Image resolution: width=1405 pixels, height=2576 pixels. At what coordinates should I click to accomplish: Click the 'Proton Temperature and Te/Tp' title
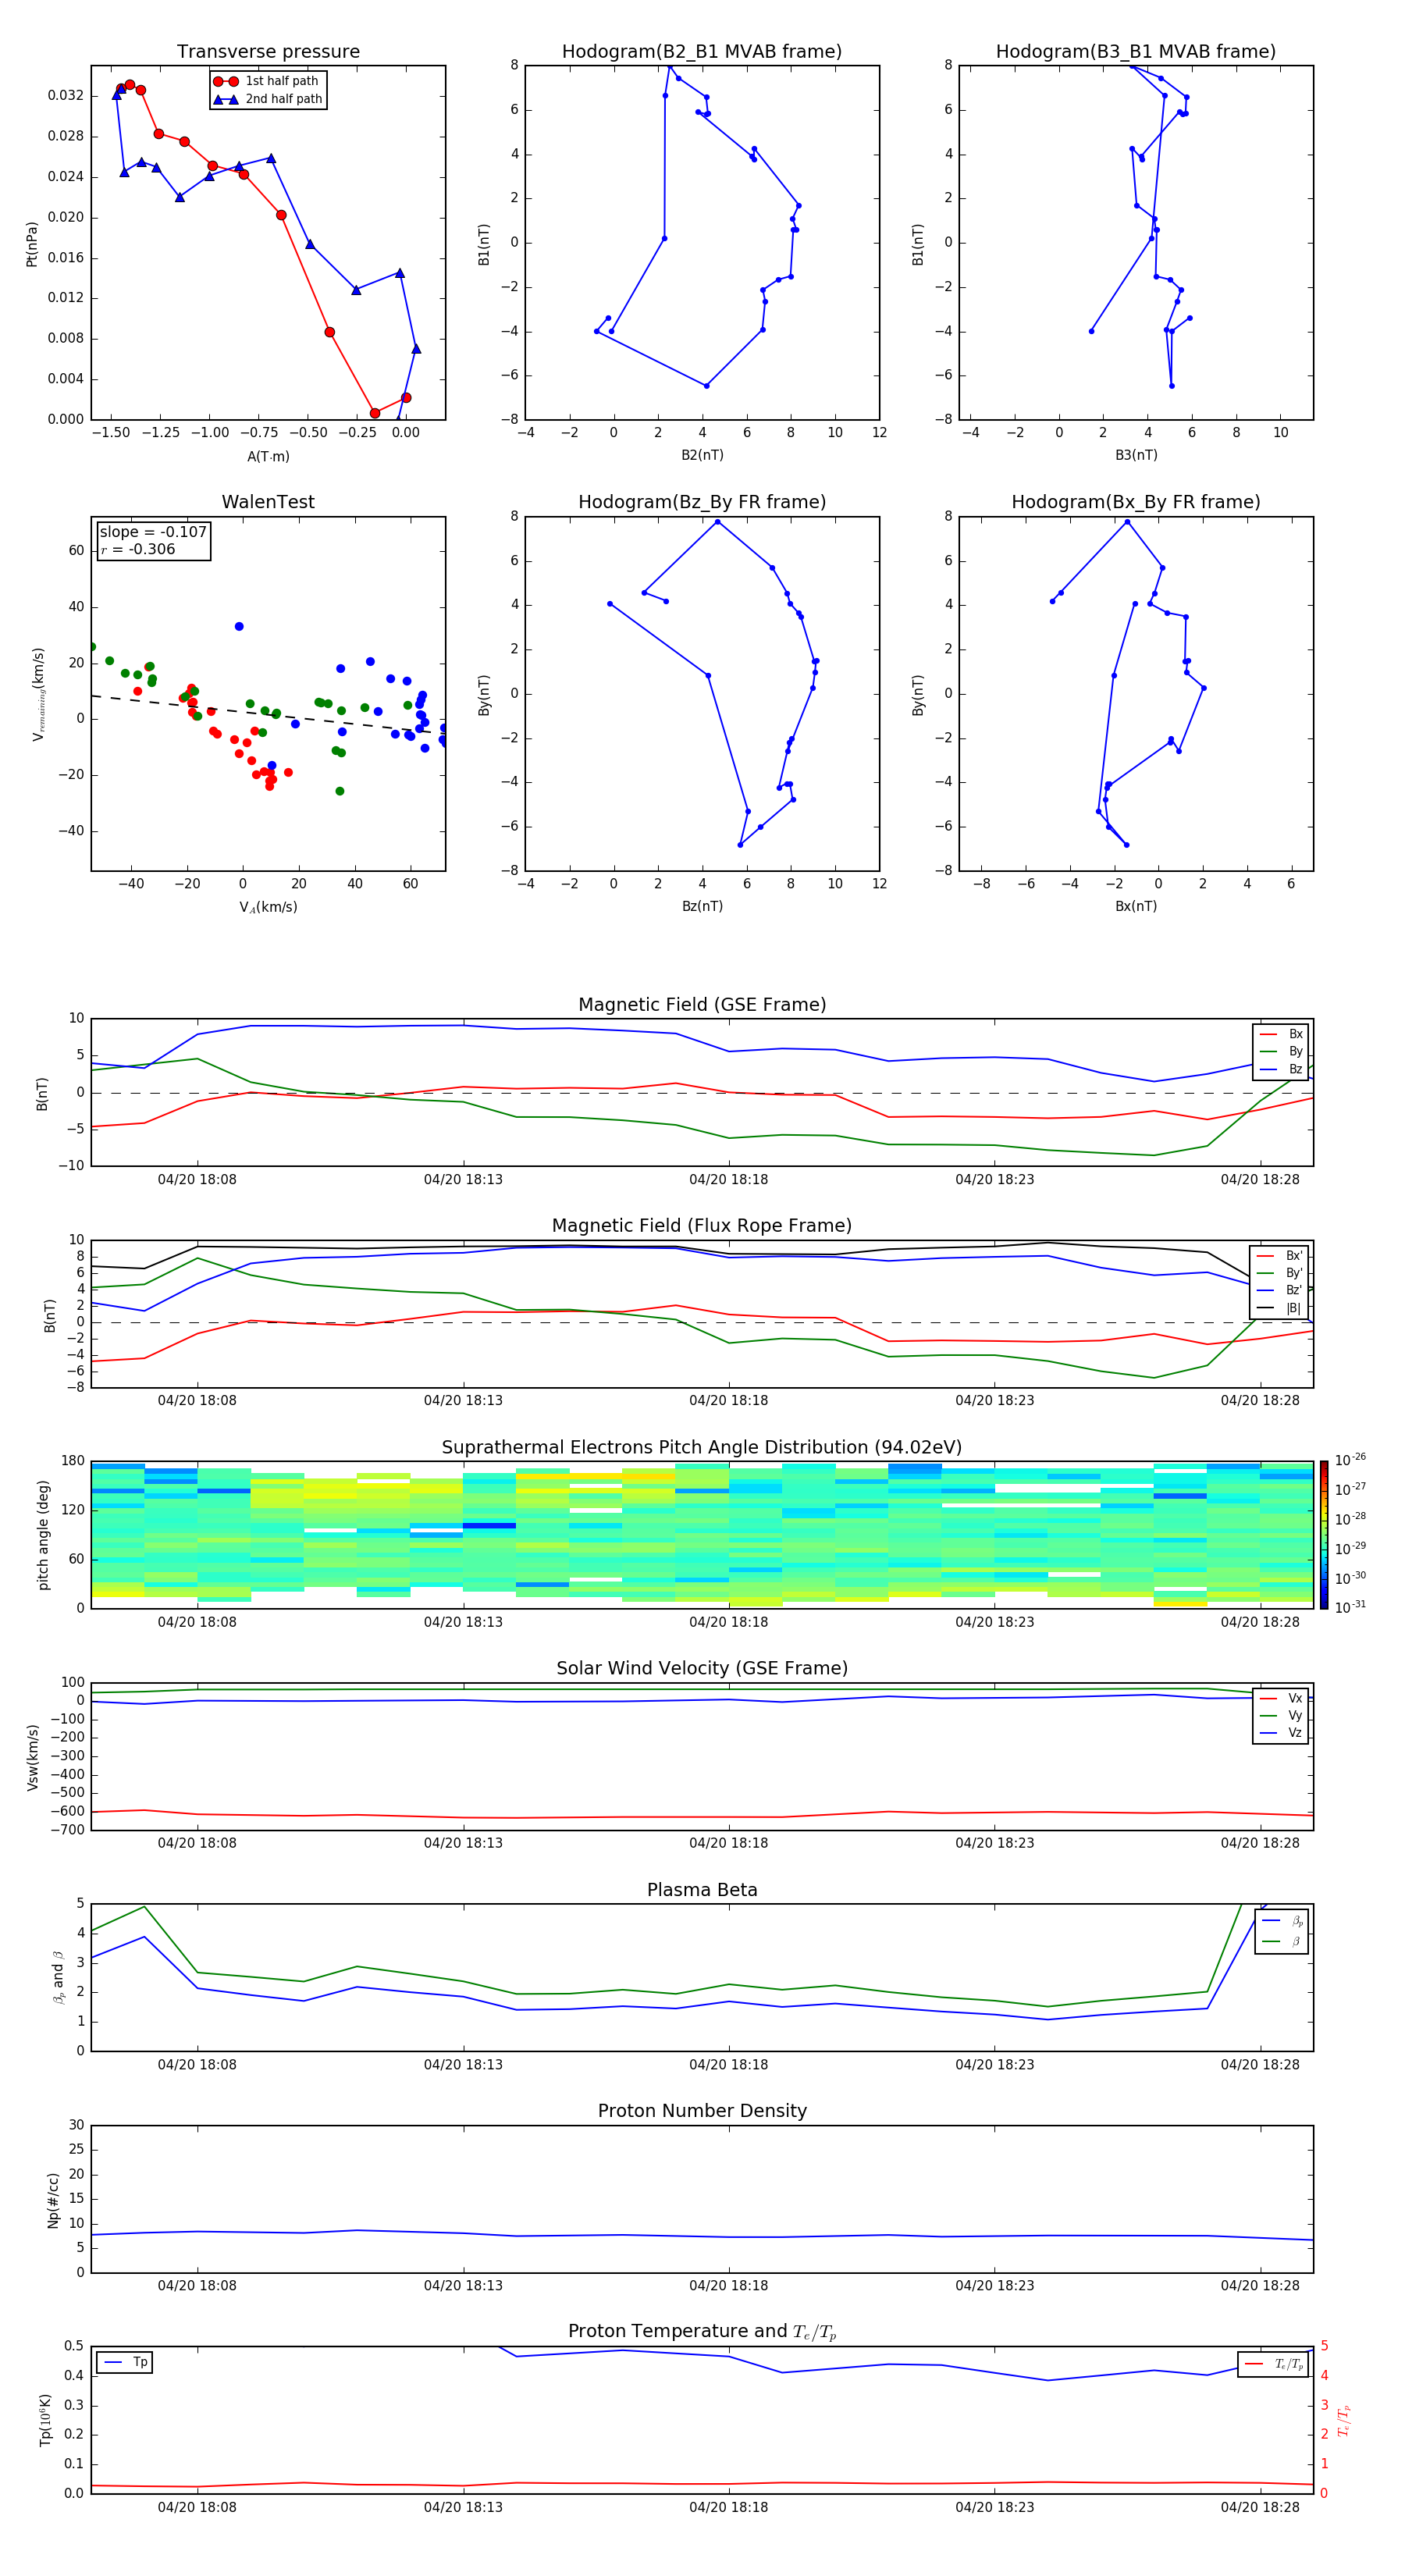[x=702, y=2332]
